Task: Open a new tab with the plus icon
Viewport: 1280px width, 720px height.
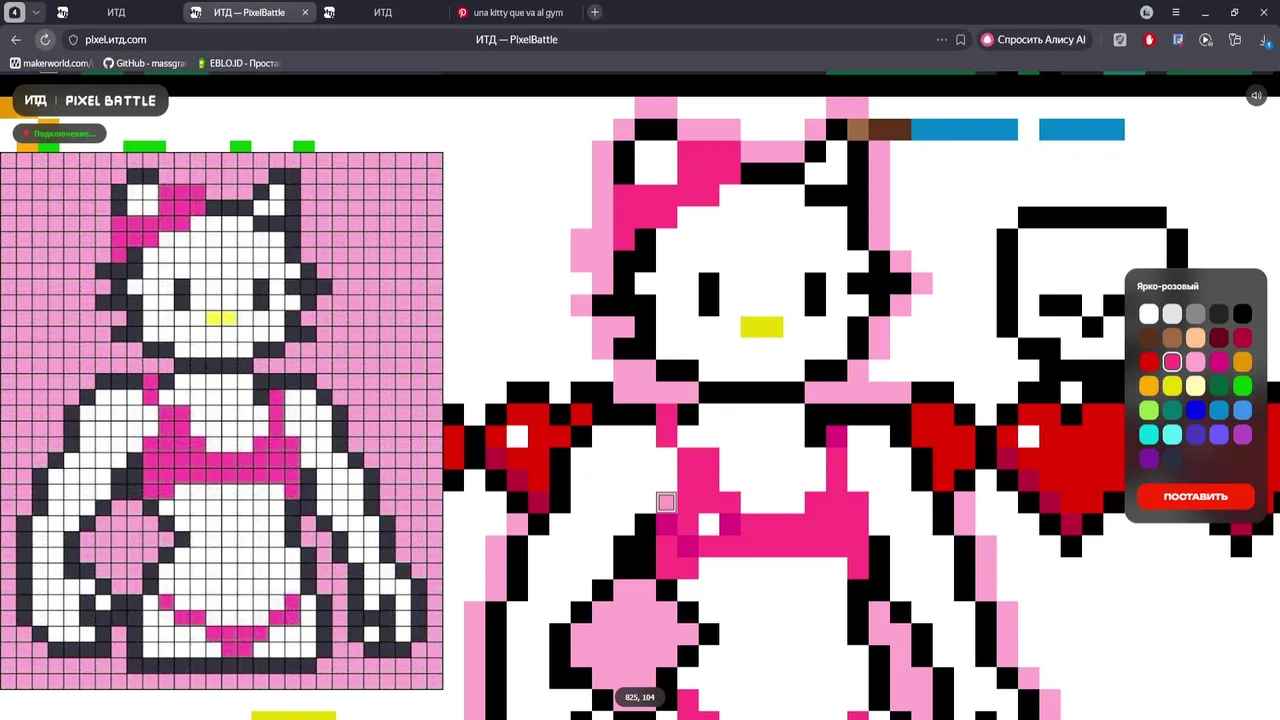Action: pyautogui.click(x=595, y=12)
